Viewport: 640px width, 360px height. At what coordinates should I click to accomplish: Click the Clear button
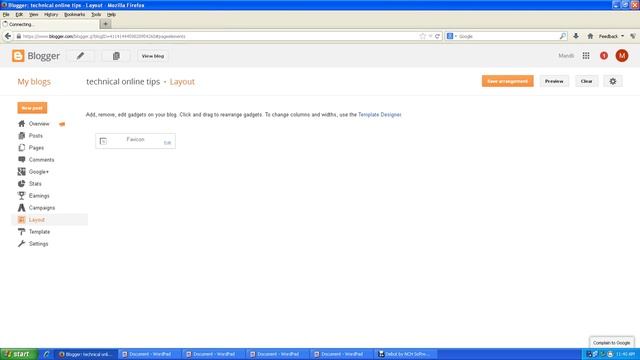tap(587, 81)
